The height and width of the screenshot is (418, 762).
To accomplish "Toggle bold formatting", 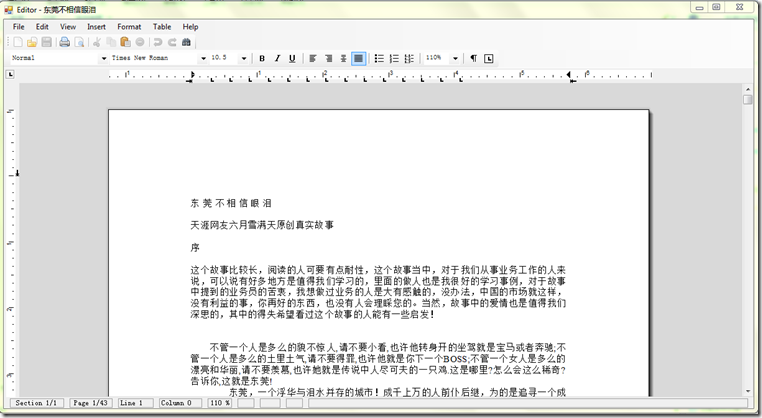I will tap(262, 58).
